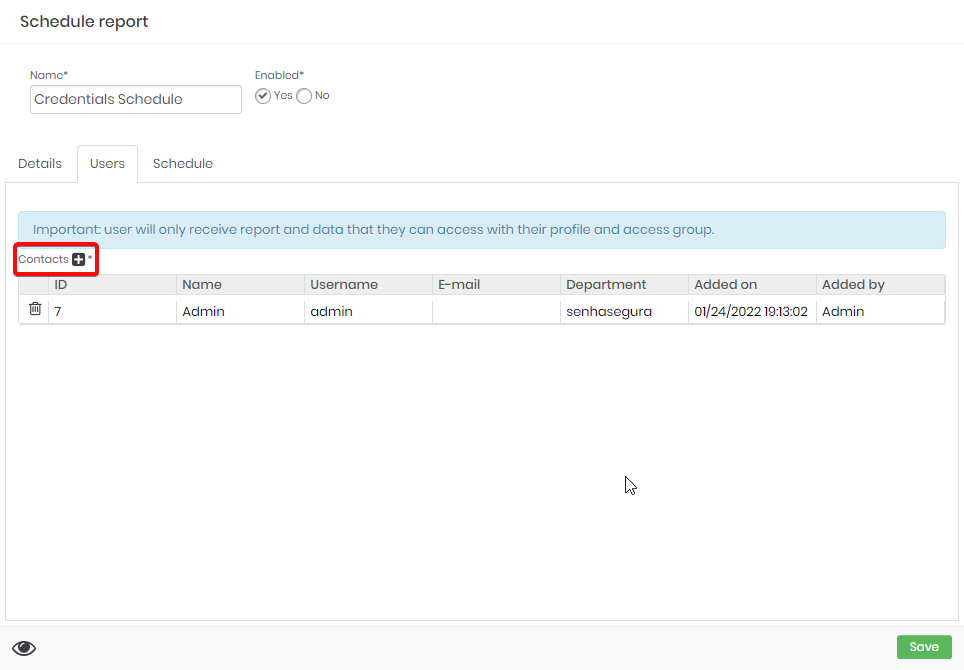The image size is (964, 670).
Task: Select the date cell 01/24/2022 19:13:02
Action: [x=752, y=312]
